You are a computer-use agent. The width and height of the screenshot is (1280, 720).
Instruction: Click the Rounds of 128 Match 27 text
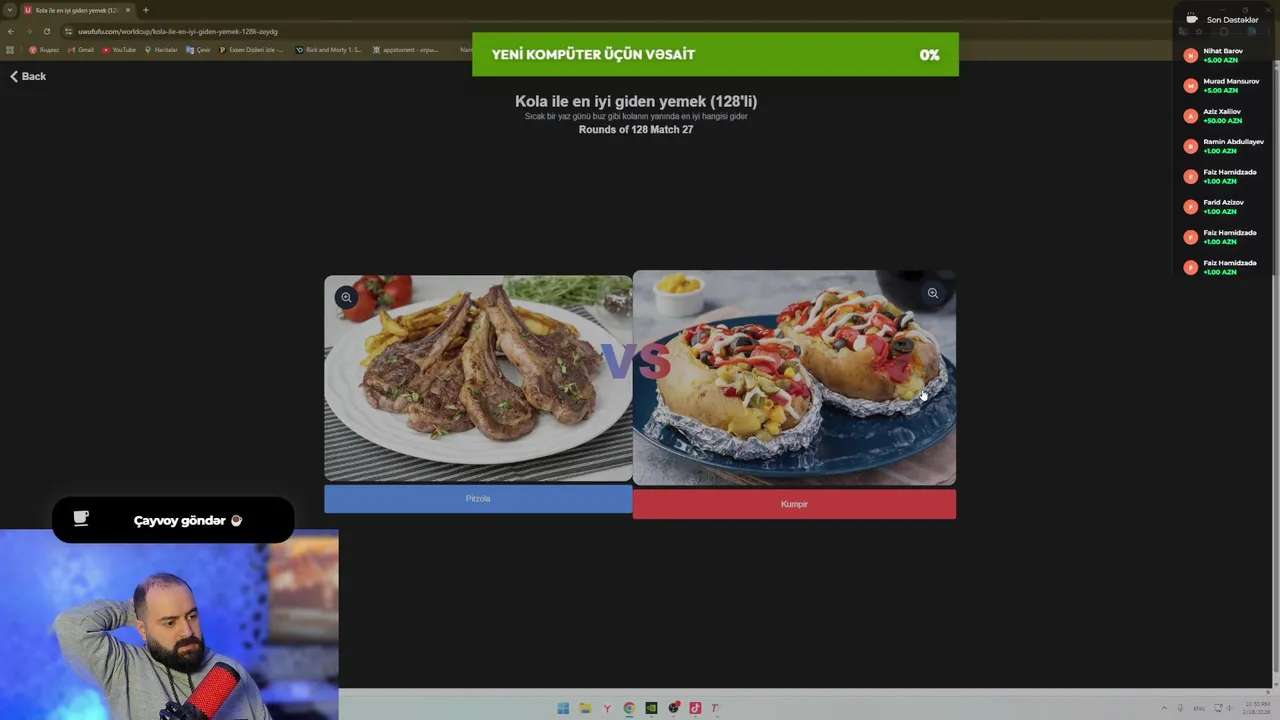[x=636, y=130]
